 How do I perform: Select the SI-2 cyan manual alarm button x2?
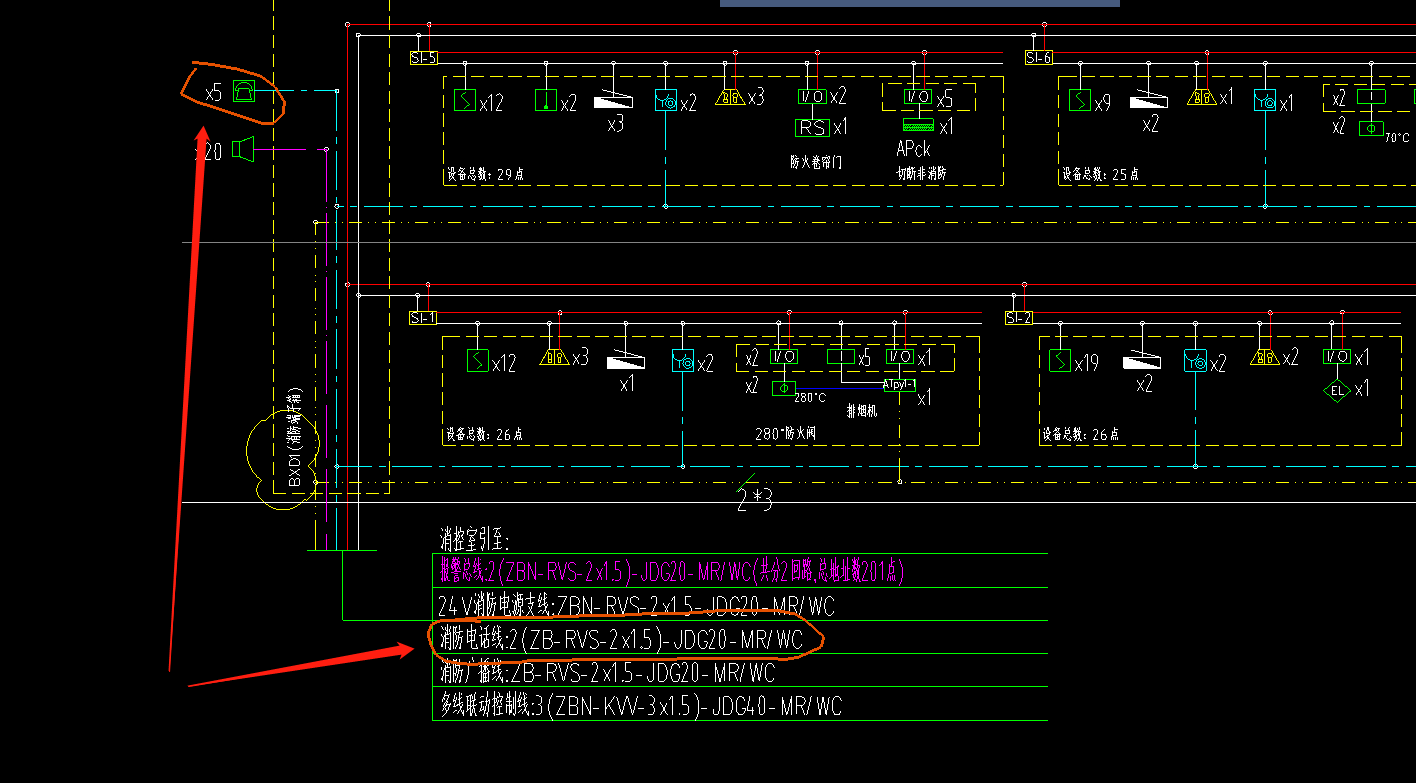point(1195,360)
